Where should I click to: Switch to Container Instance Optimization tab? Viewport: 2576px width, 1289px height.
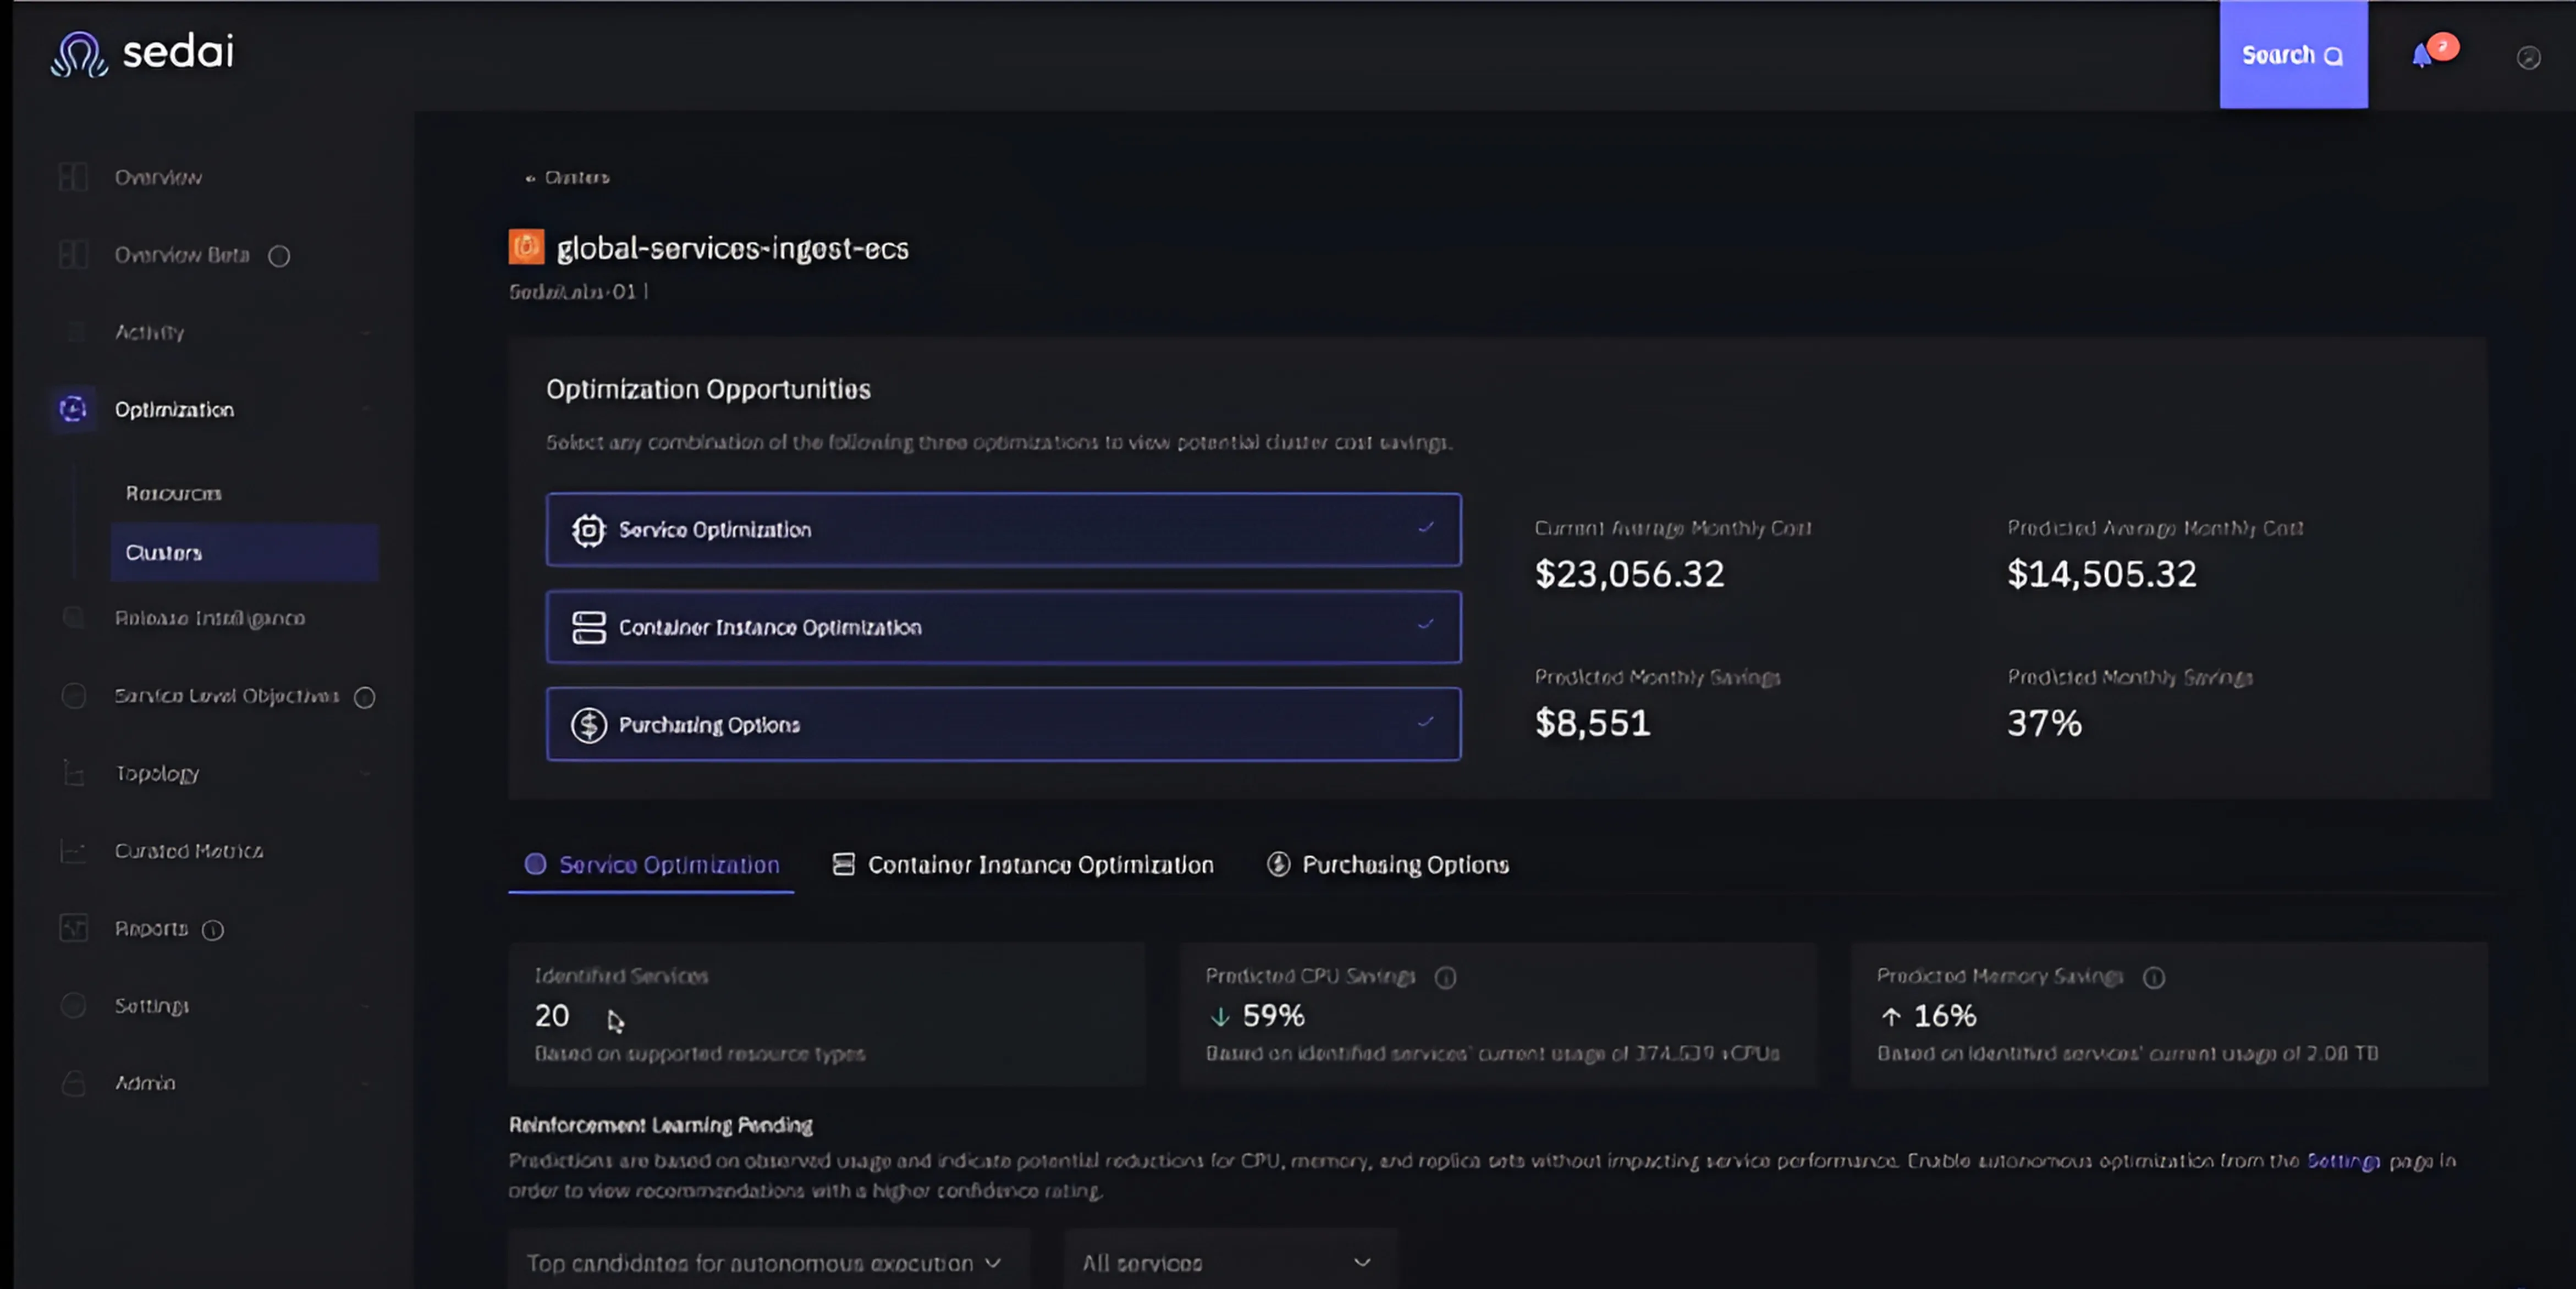click(x=1023, y=864)
